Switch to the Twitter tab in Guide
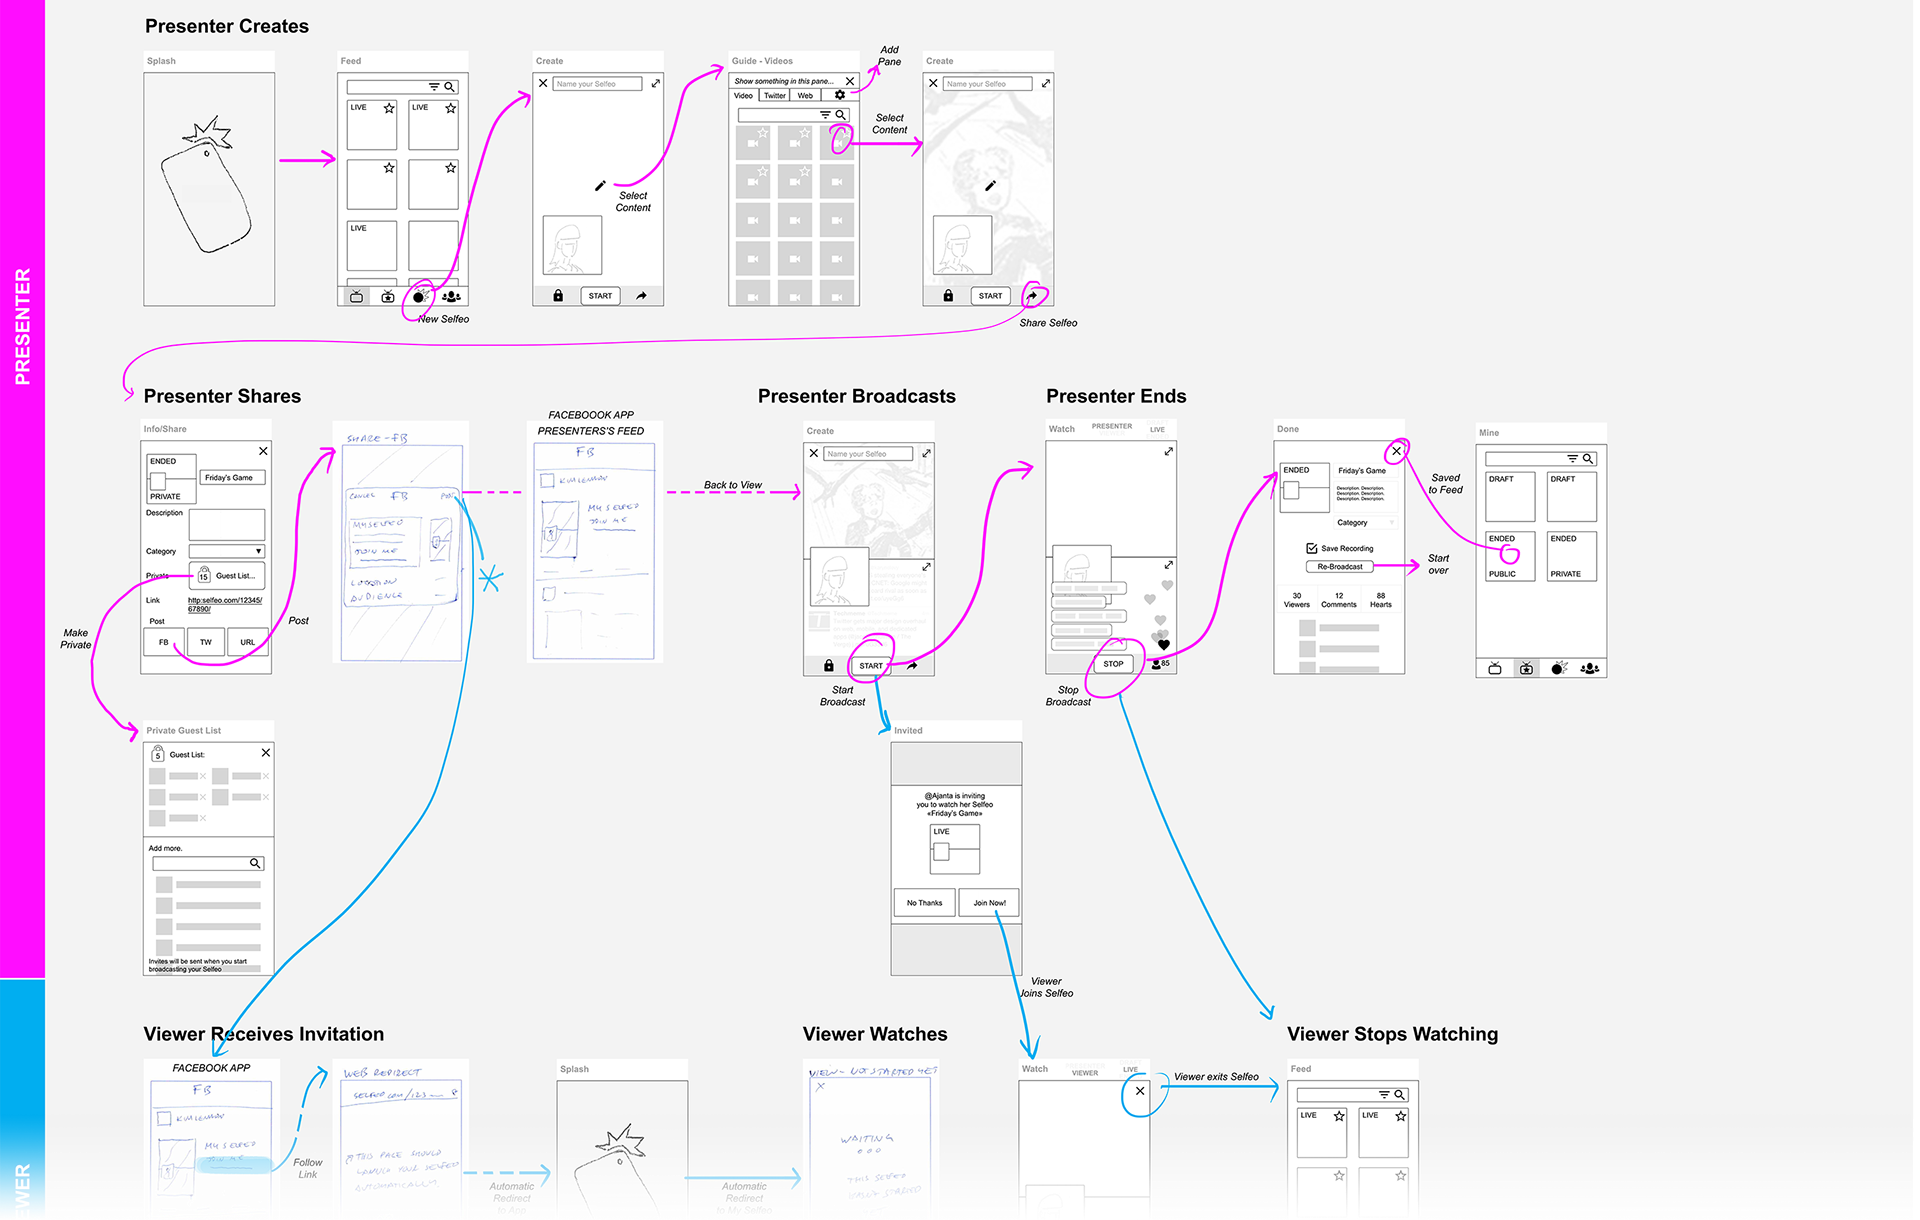Image resolution: width=1920 pixels, height=1220 pixels. pyautogui.click(x=775, y=96)
